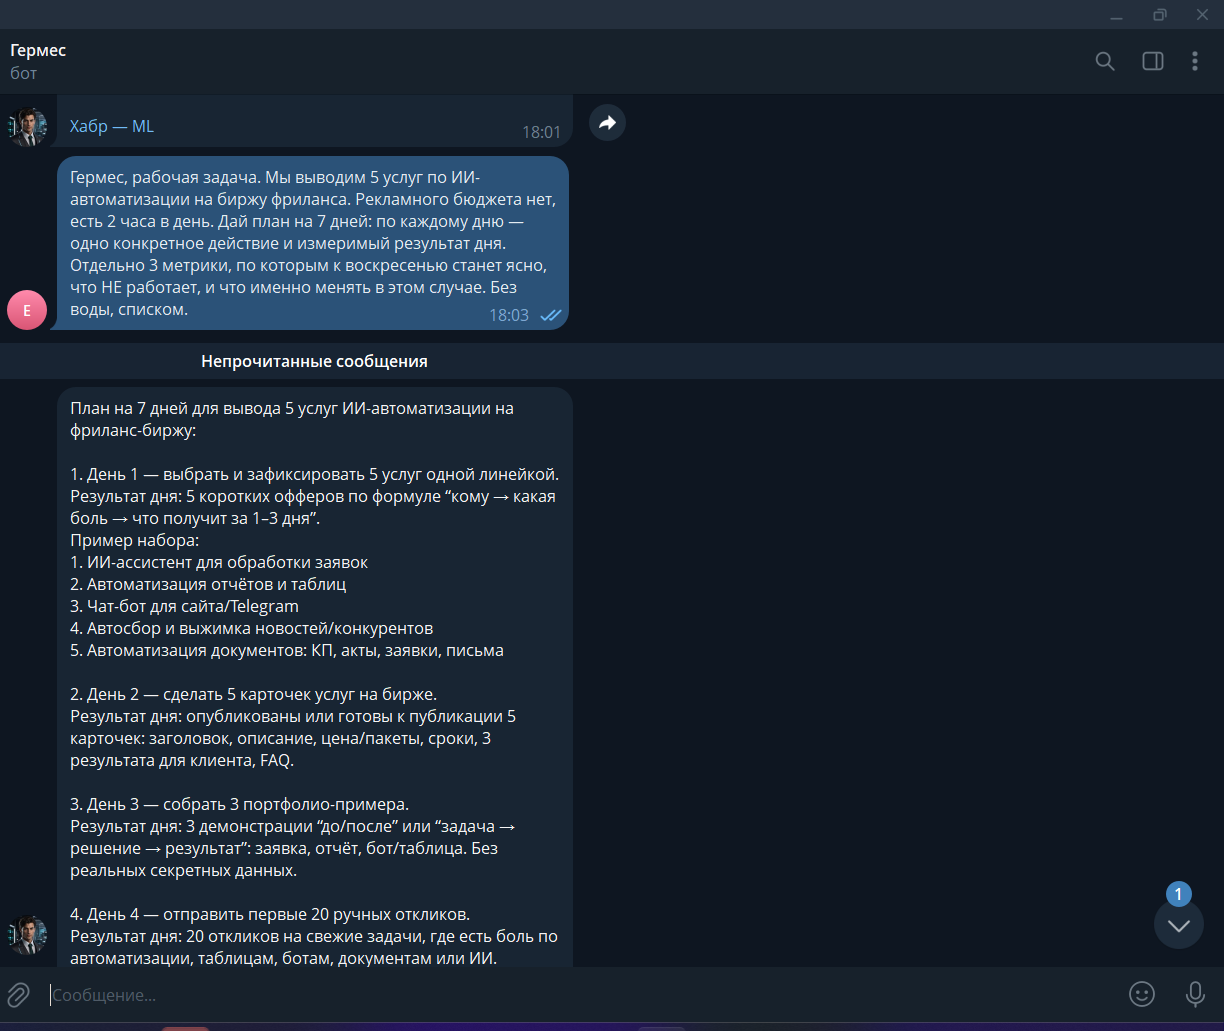Toggle the right side info panel
The height and width of the screenshot is (1031, 1224).
(x=1153, y=61)
